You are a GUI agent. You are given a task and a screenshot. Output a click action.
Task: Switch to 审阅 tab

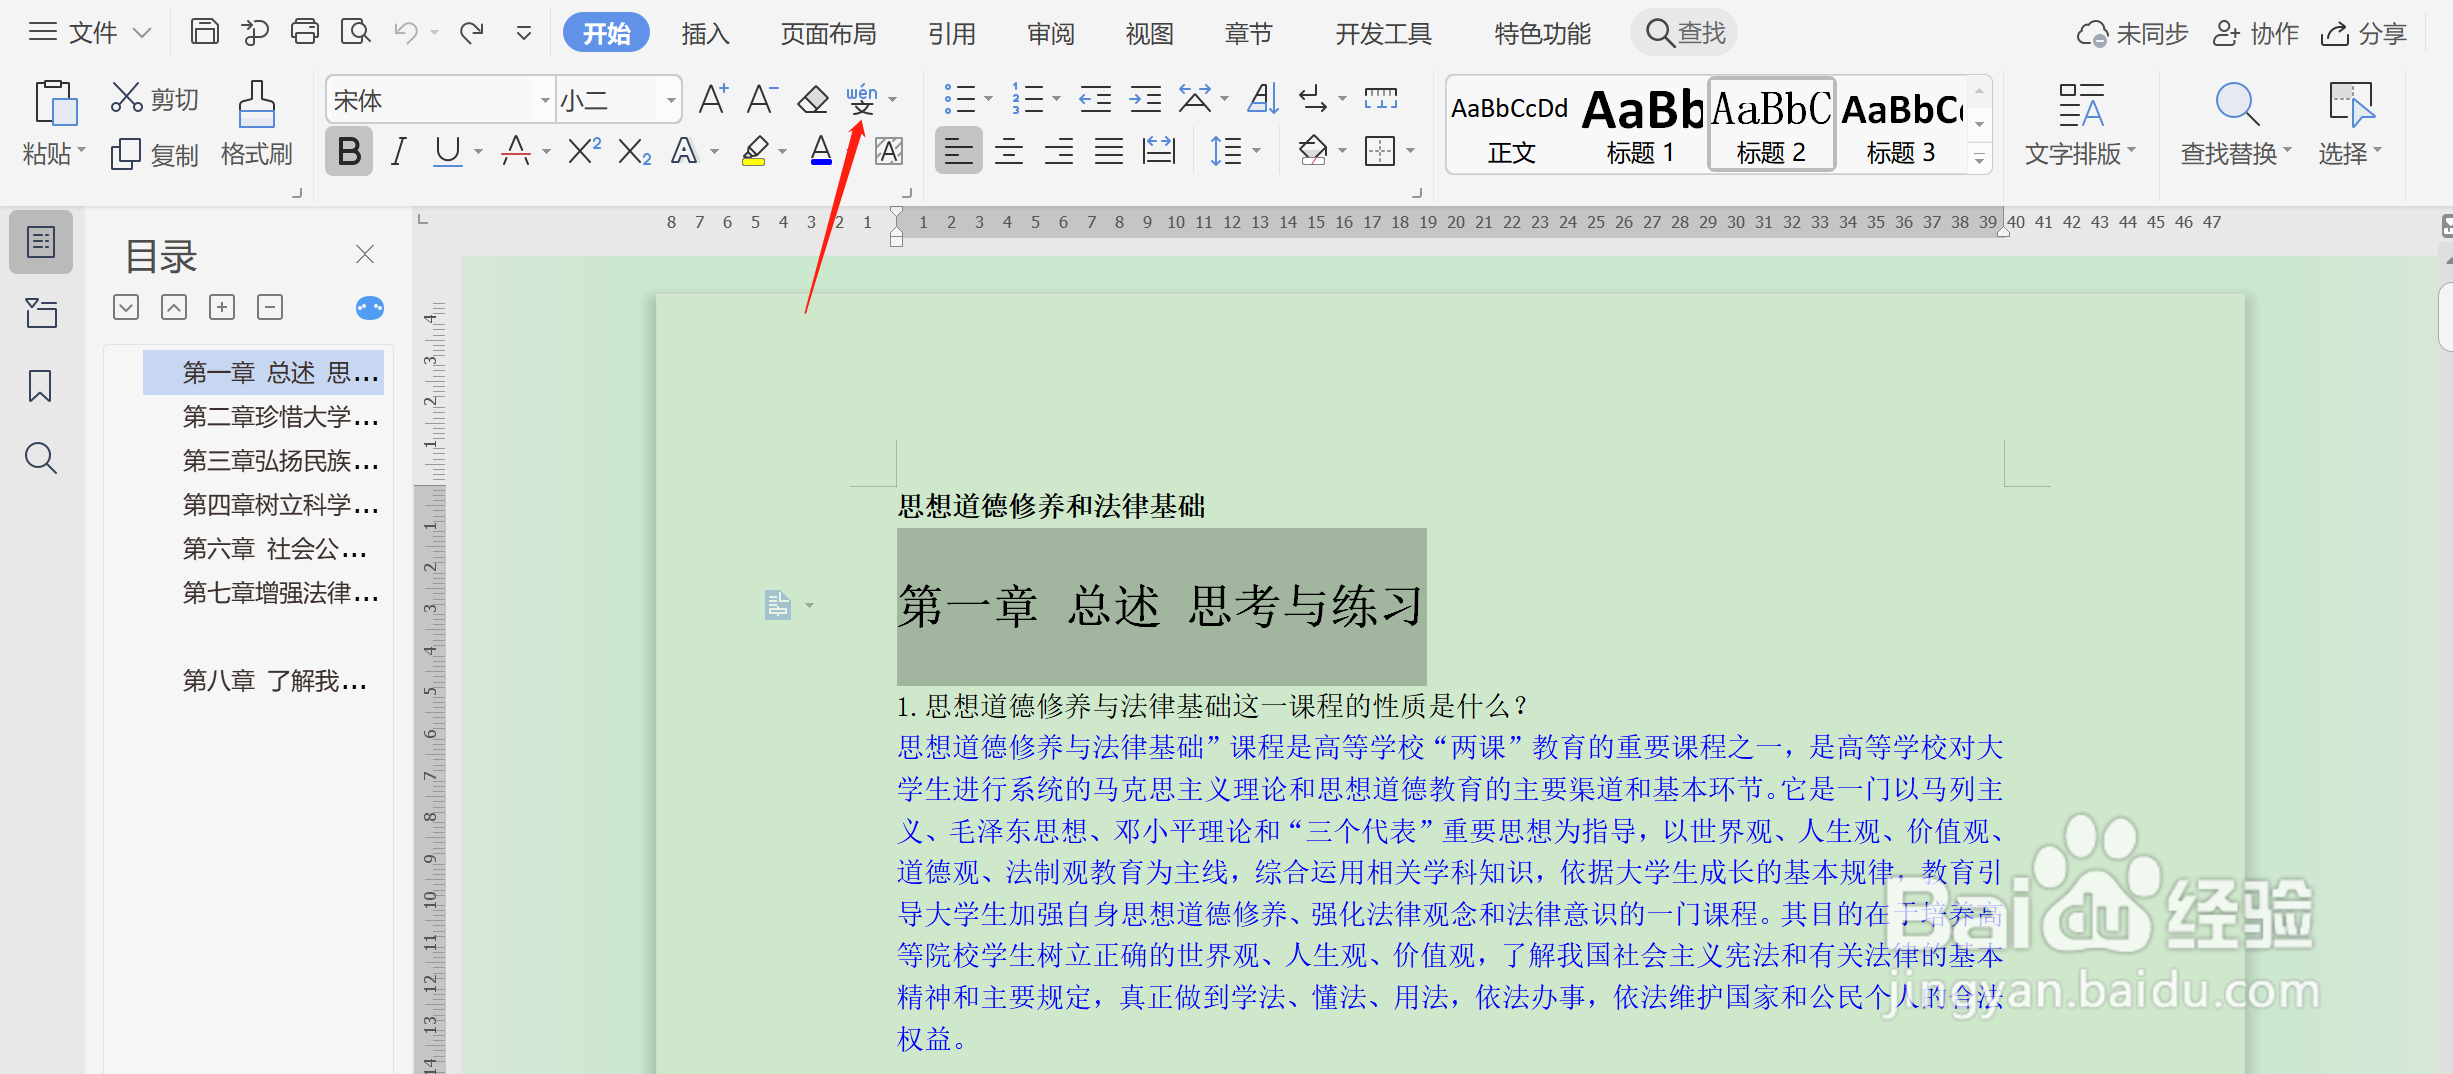click(x=1050, y=34)
